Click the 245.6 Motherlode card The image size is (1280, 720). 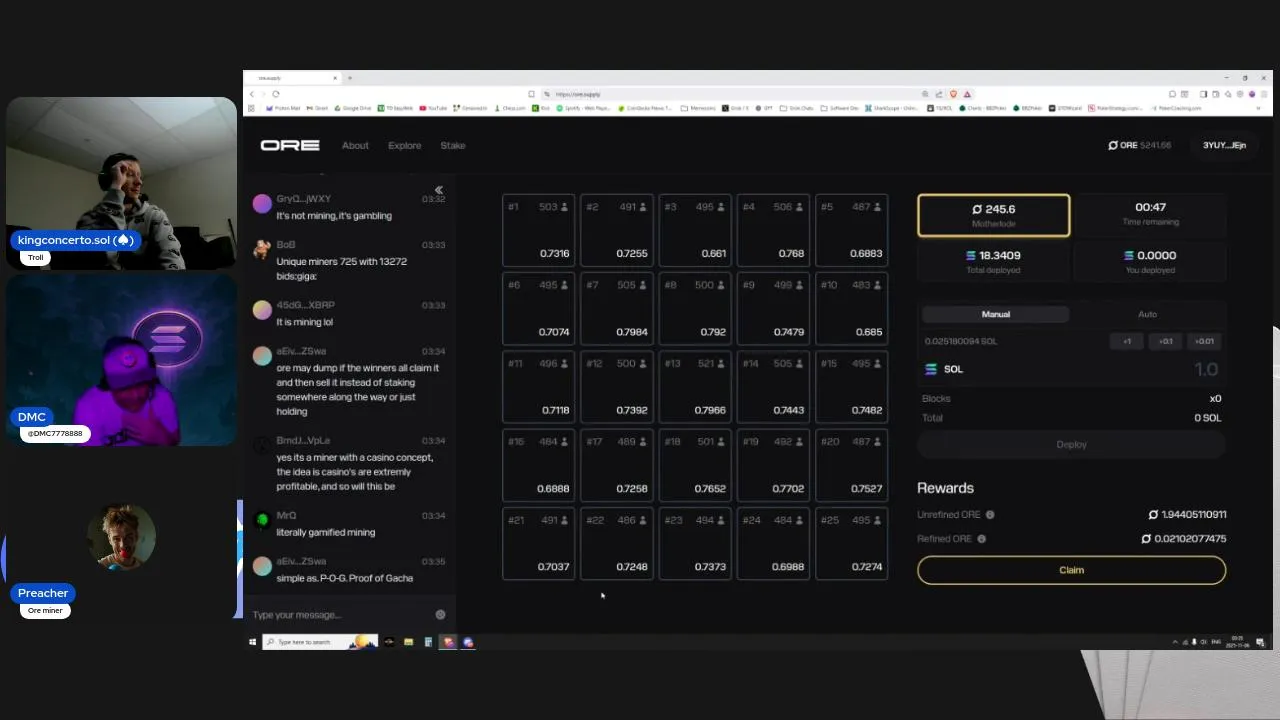(993, 215)
